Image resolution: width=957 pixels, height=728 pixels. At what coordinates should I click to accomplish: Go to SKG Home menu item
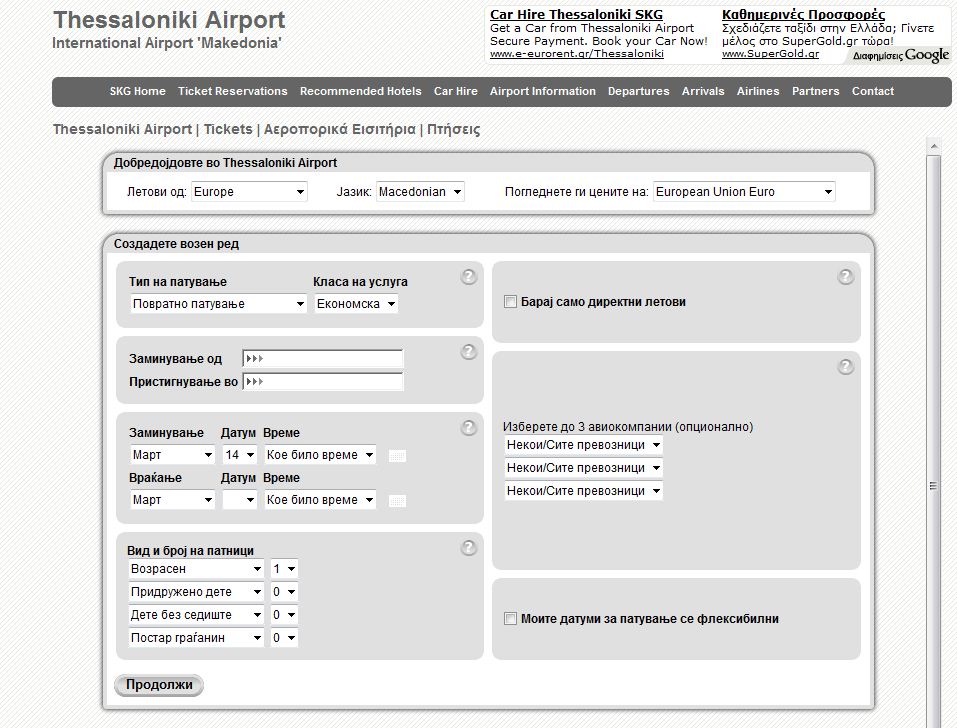pyautogui.click(x=137, y=91)
